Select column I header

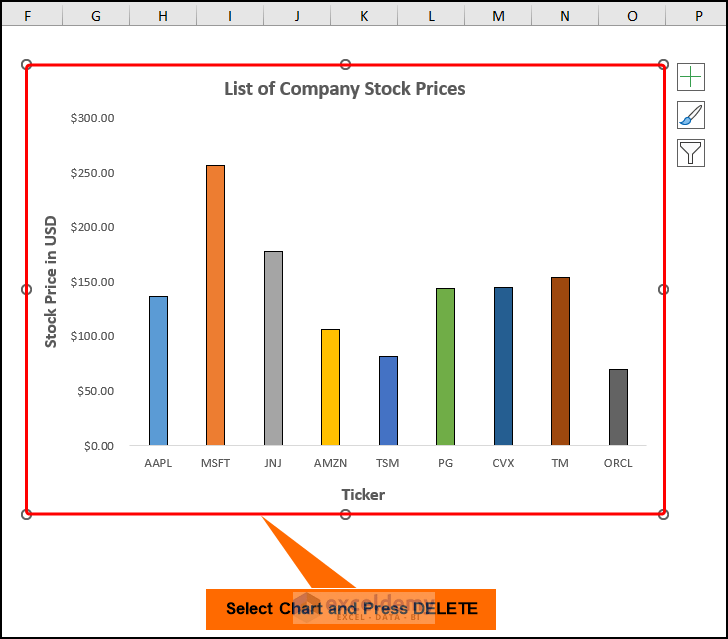coord(230,16)
